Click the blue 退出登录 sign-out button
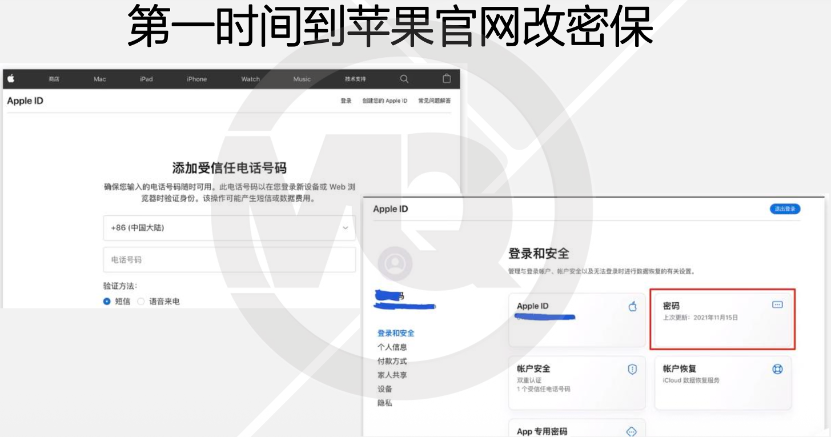This screenshot has width=832, height=438. click(785, 209)
